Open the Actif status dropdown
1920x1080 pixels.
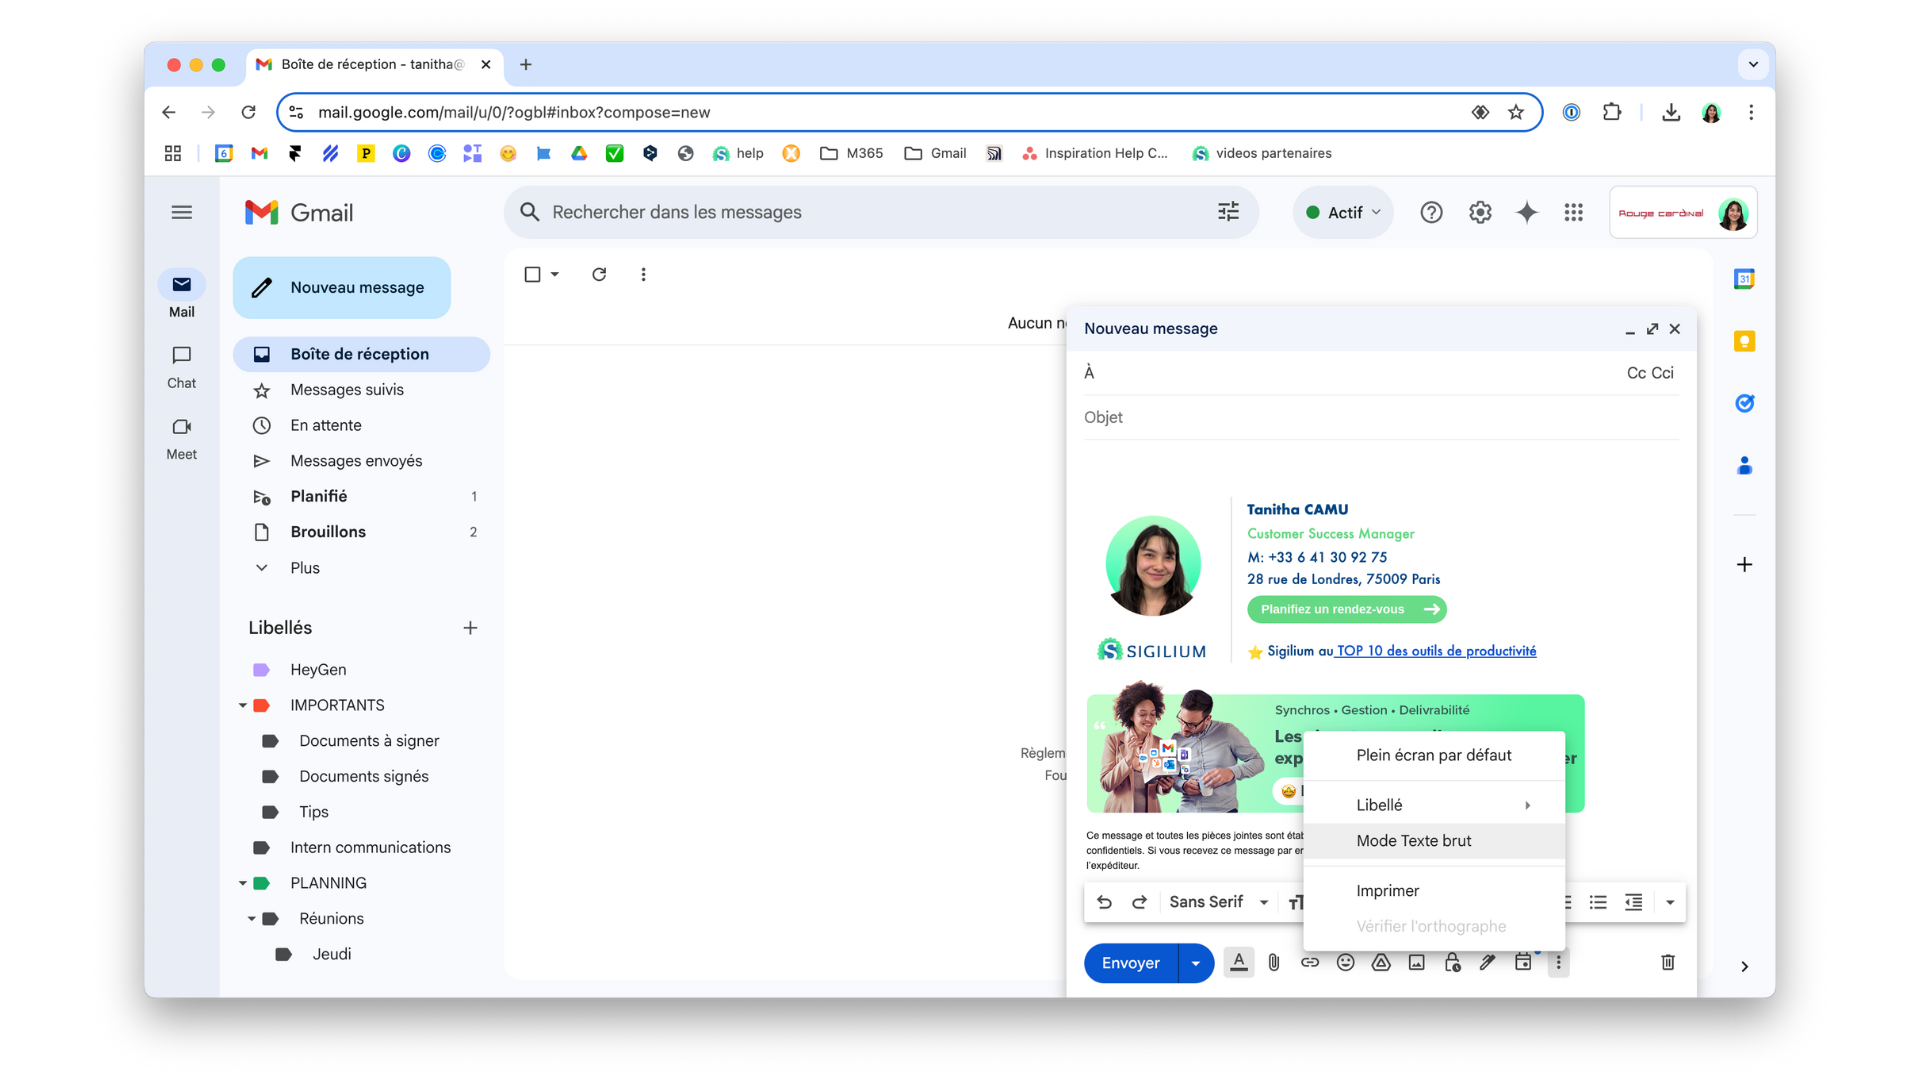tap(1343, 212)
